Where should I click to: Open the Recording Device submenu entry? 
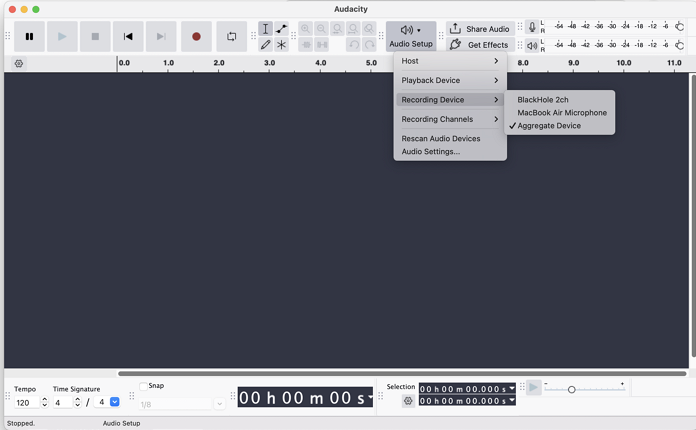(450, 100)
